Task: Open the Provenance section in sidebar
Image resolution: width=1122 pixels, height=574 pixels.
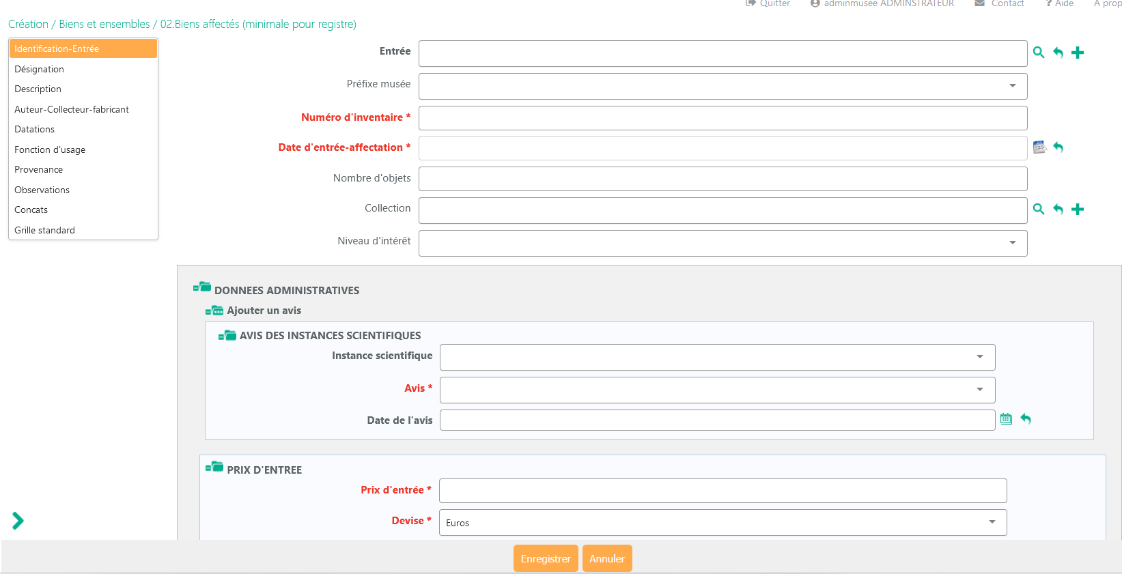Action: pos(38,170)
